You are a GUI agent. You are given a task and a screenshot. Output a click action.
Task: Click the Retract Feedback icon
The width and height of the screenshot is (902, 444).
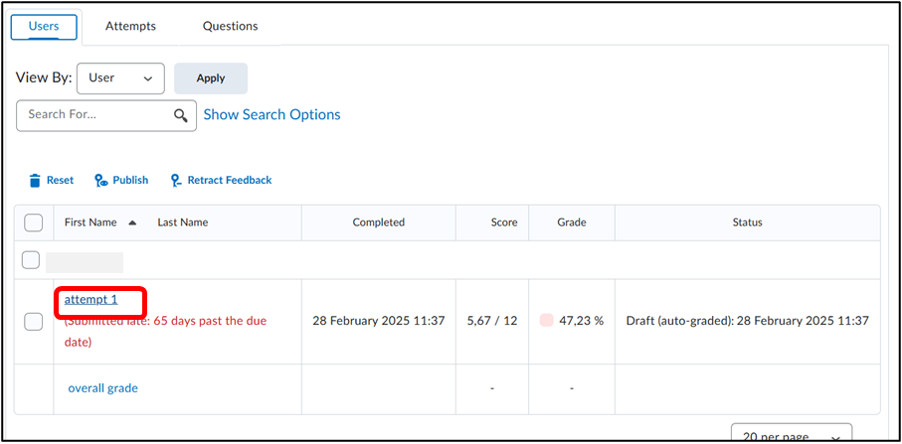[x=176, y=181]
